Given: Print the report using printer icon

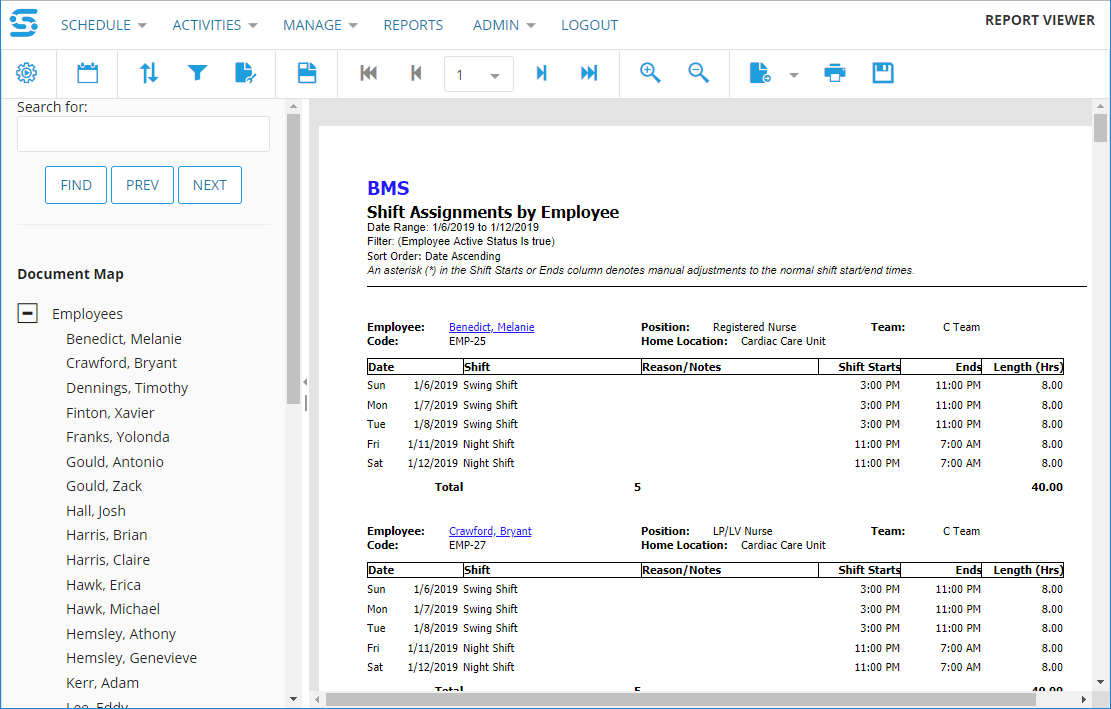Looking at the screenshot, I should tap(834, 73).
